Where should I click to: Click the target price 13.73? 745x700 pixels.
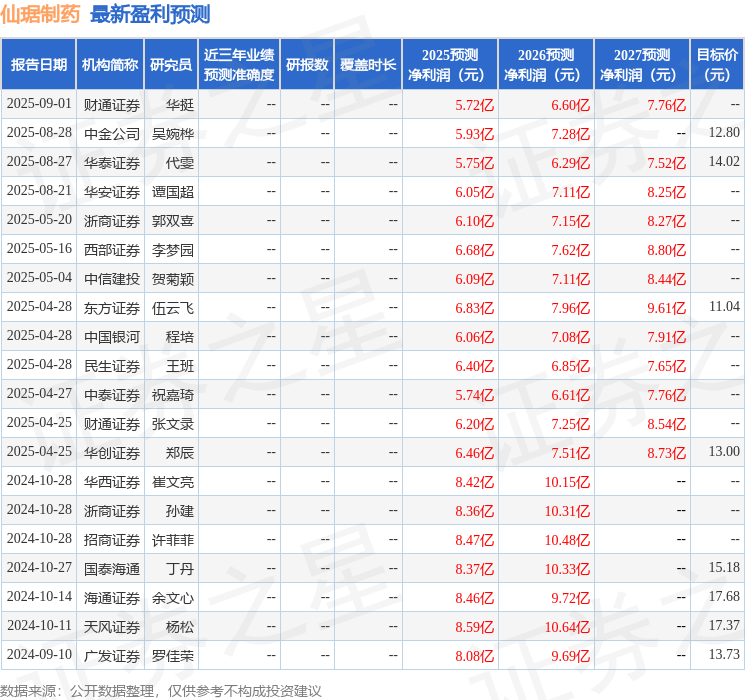(724, 654)
